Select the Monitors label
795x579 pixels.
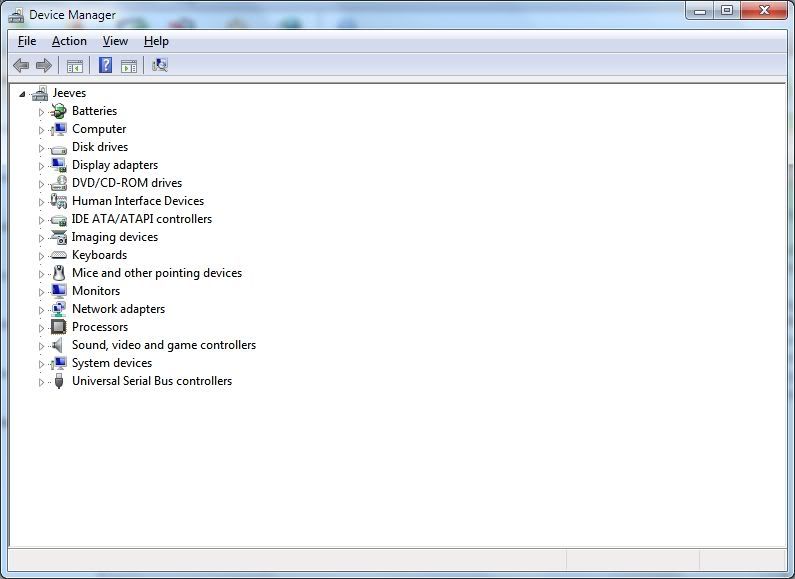[x=96, y=291]
